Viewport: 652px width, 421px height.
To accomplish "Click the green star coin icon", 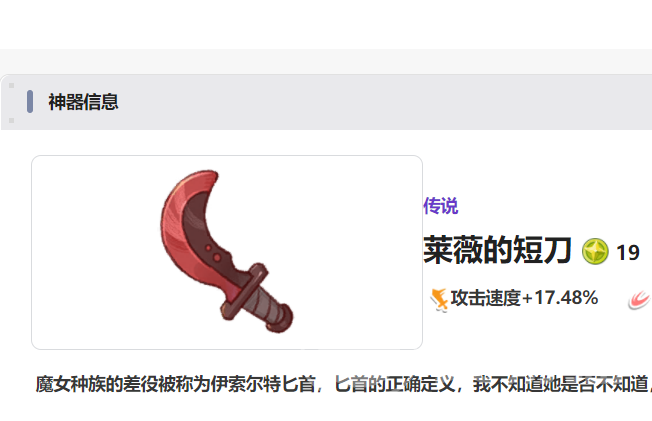I will coord(595,252).
